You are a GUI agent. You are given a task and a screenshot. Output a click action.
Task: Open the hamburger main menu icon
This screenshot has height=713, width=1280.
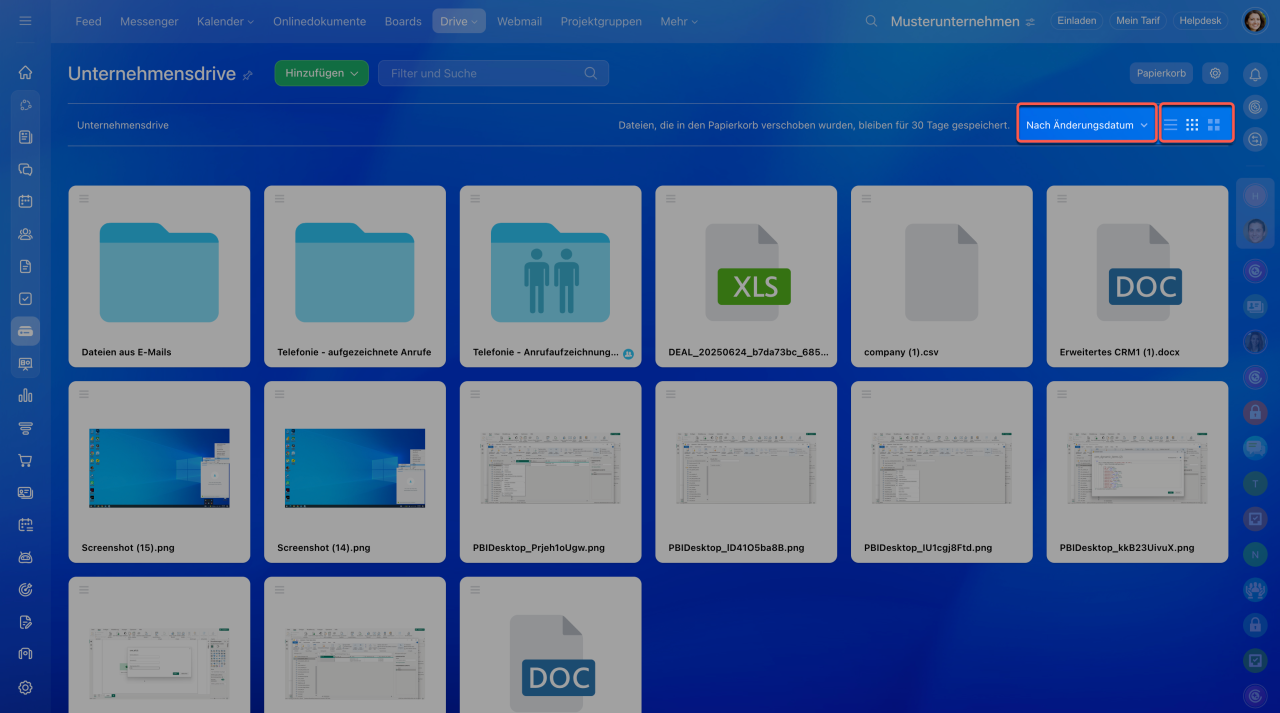[x=25, y=21]
